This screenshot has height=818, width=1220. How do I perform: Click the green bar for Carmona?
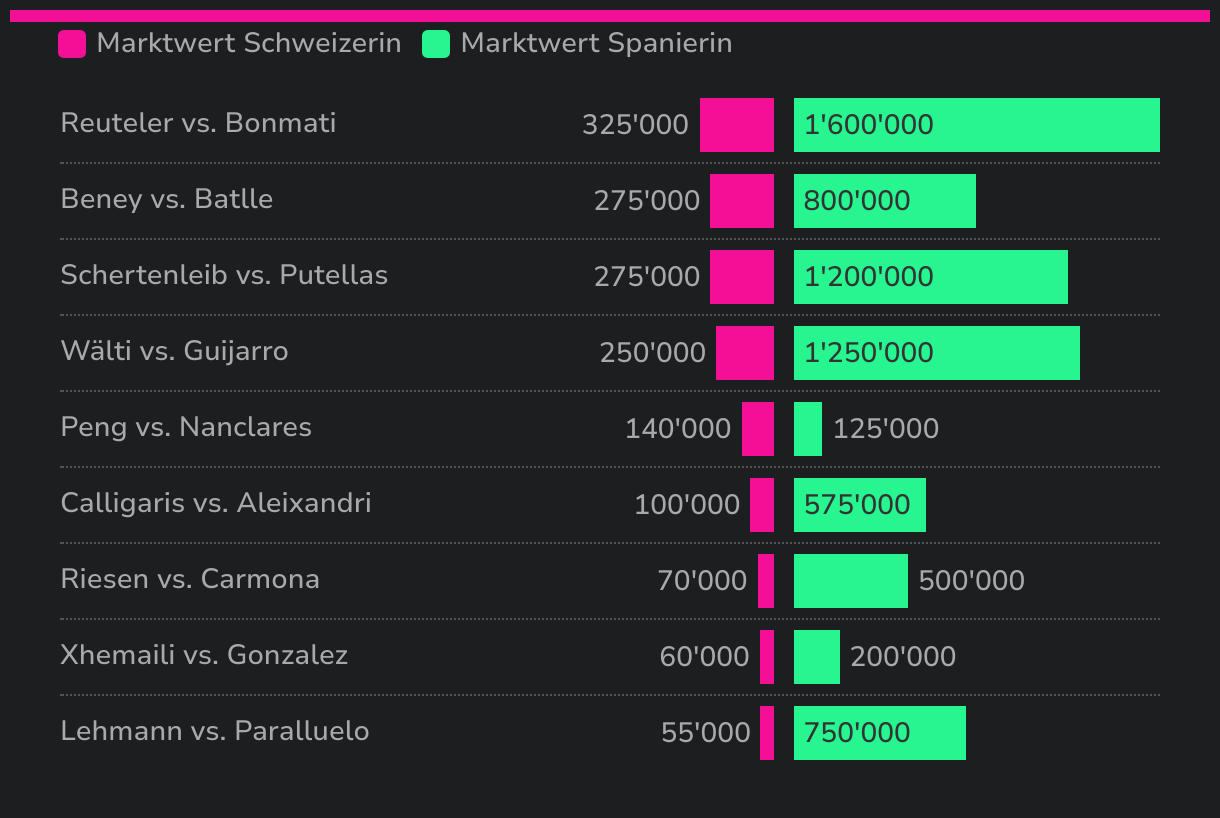coord(850,581)
